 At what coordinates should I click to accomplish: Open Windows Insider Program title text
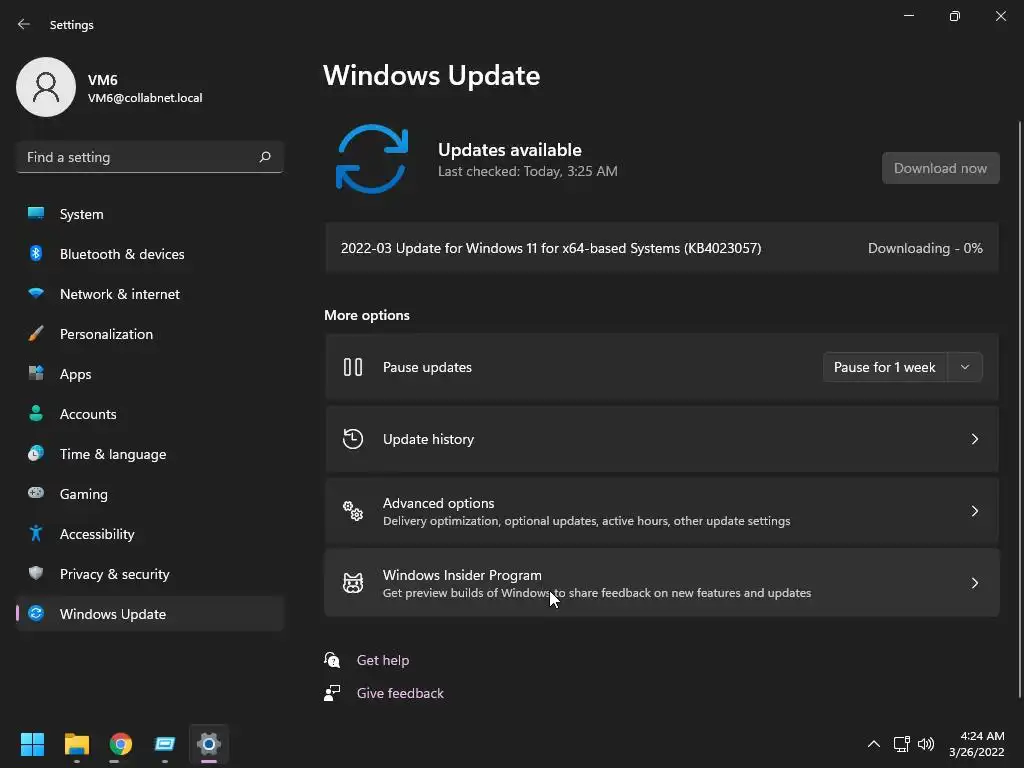tap(462, 575)
